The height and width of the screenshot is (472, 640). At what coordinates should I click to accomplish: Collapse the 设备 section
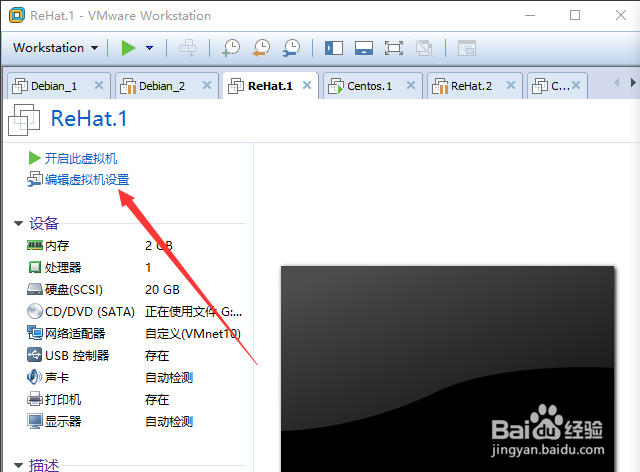click(18, 223)
